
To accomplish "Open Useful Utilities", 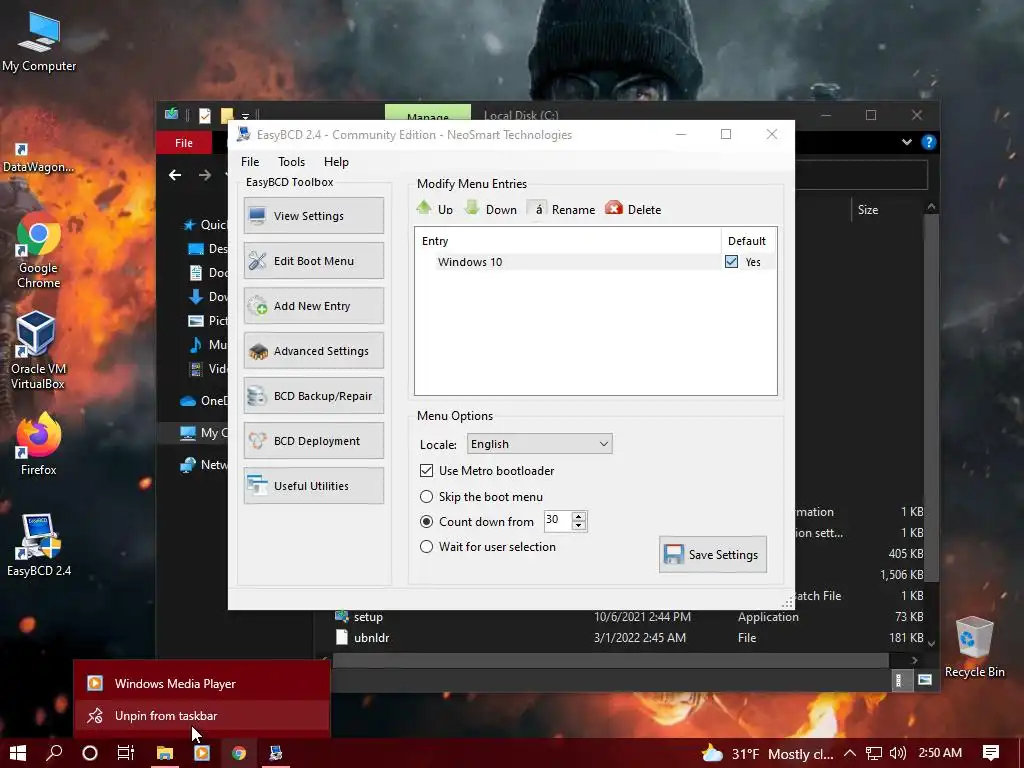I will pyautogui.click(x=313, y=486).
